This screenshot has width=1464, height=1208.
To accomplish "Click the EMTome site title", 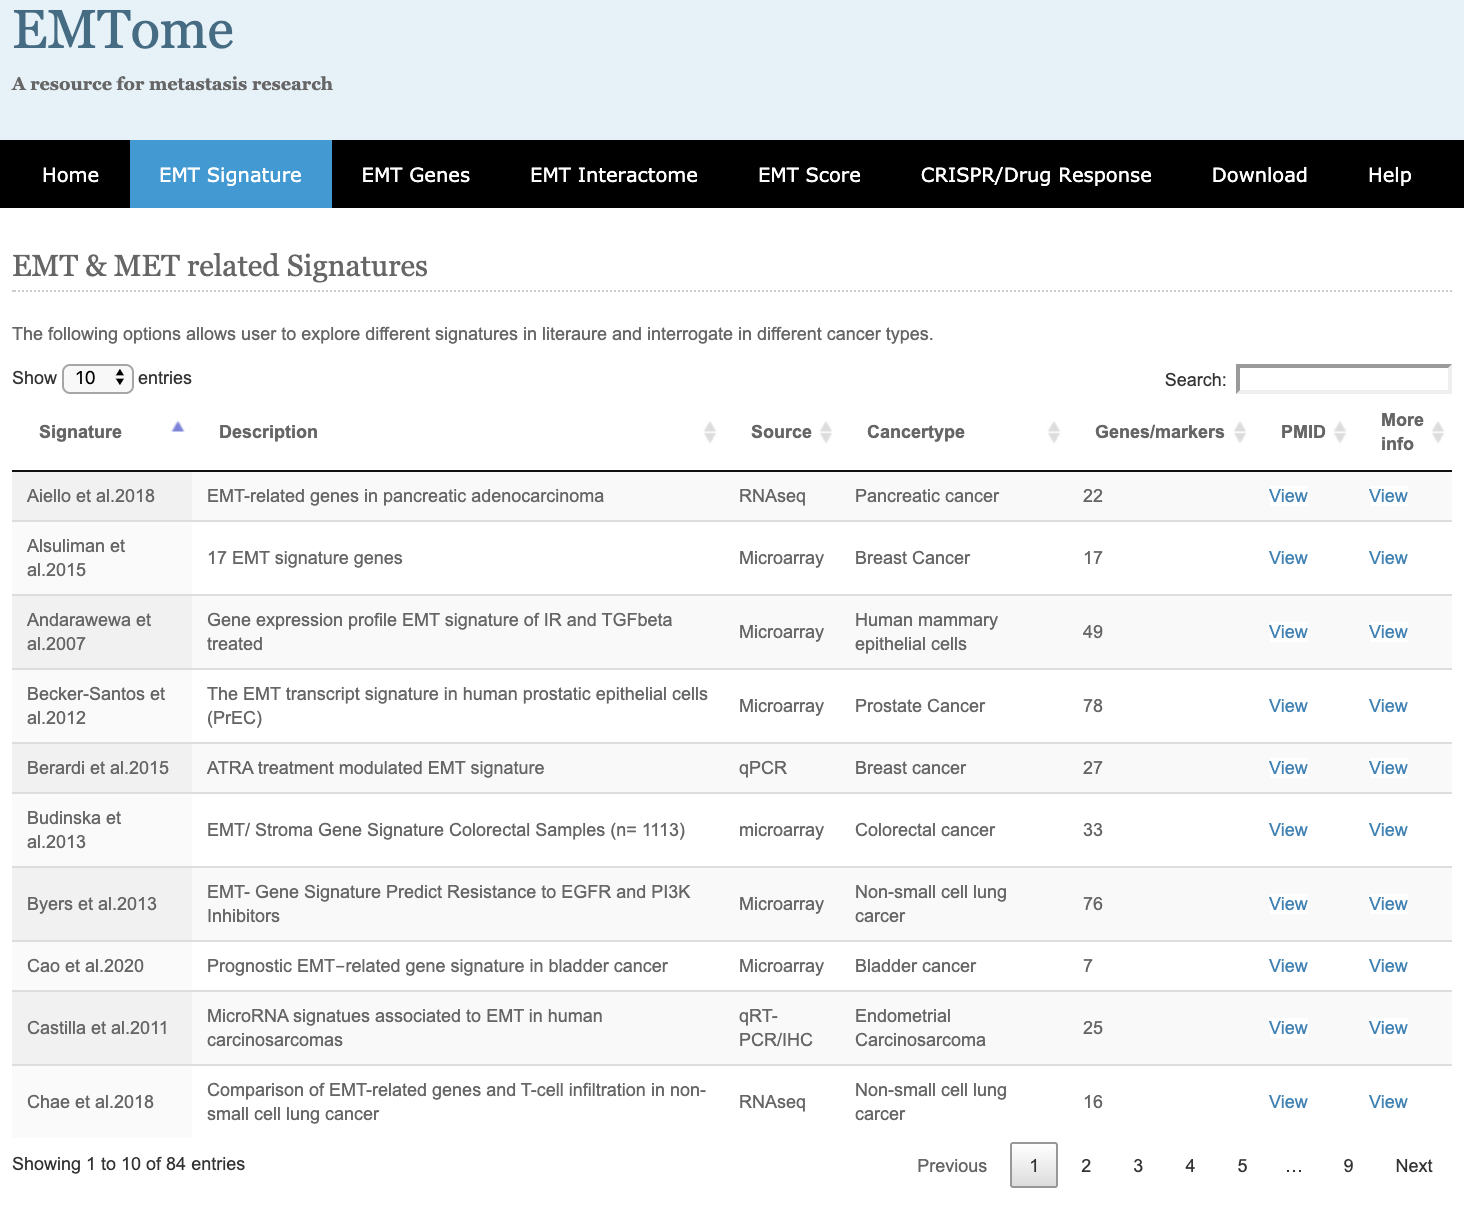I will click(123, 30).
